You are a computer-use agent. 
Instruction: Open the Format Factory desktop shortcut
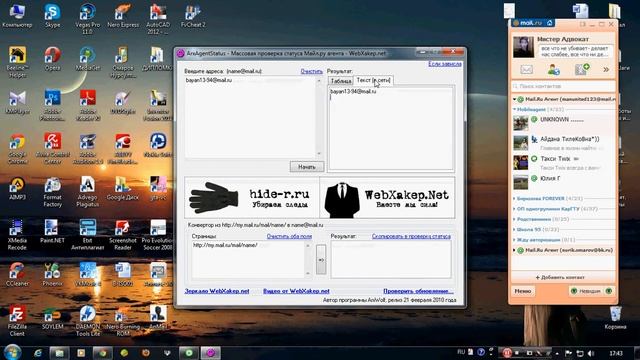click(x=53, y=192)
